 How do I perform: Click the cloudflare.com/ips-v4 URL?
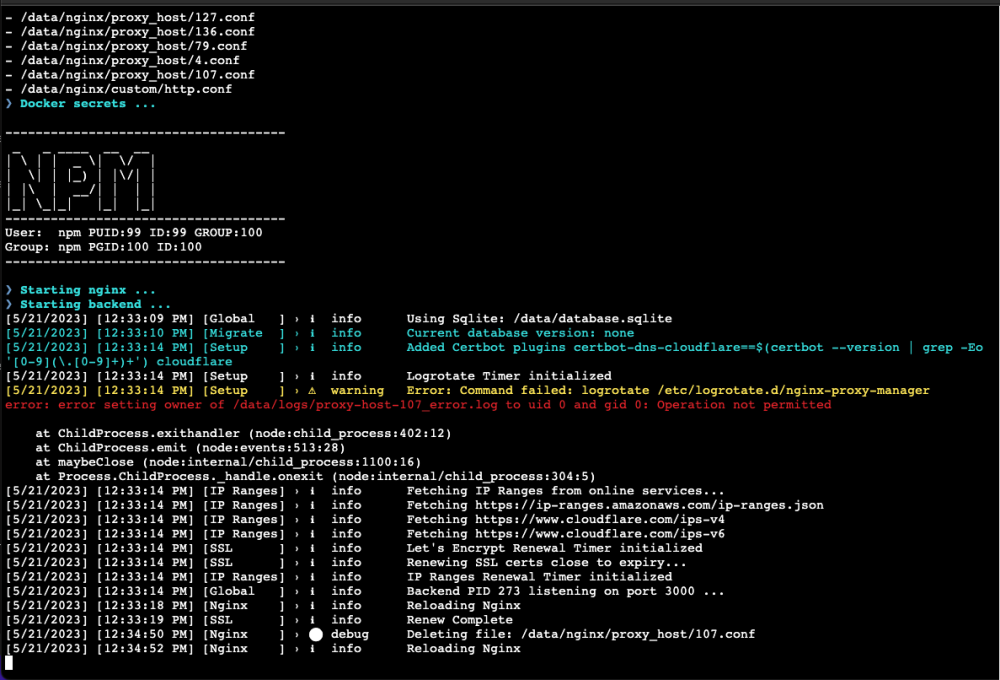point(599,520)
